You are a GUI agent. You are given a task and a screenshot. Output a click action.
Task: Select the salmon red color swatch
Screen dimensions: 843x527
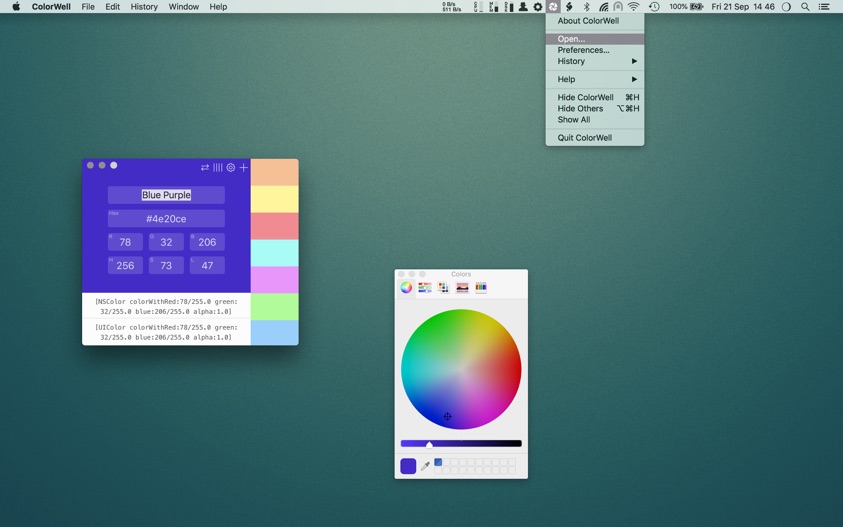click(275, 226)
